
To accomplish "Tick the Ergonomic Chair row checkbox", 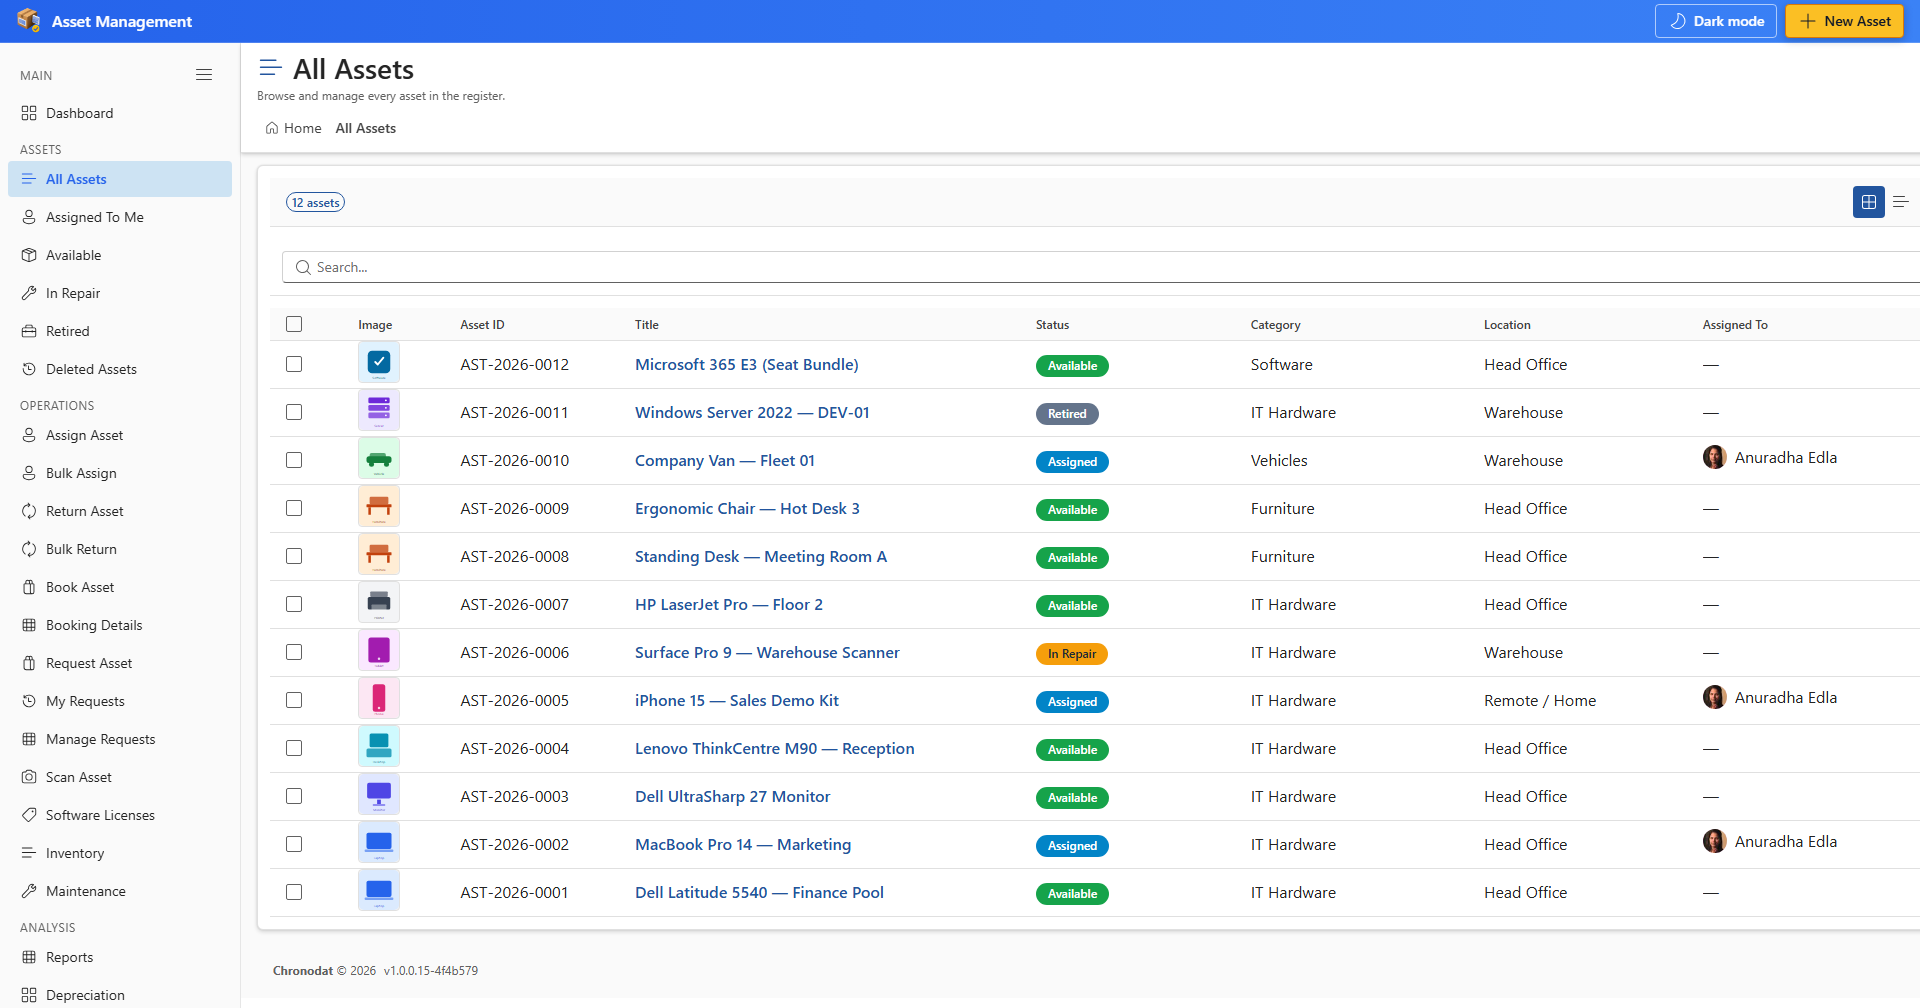I will coord(294,508).
